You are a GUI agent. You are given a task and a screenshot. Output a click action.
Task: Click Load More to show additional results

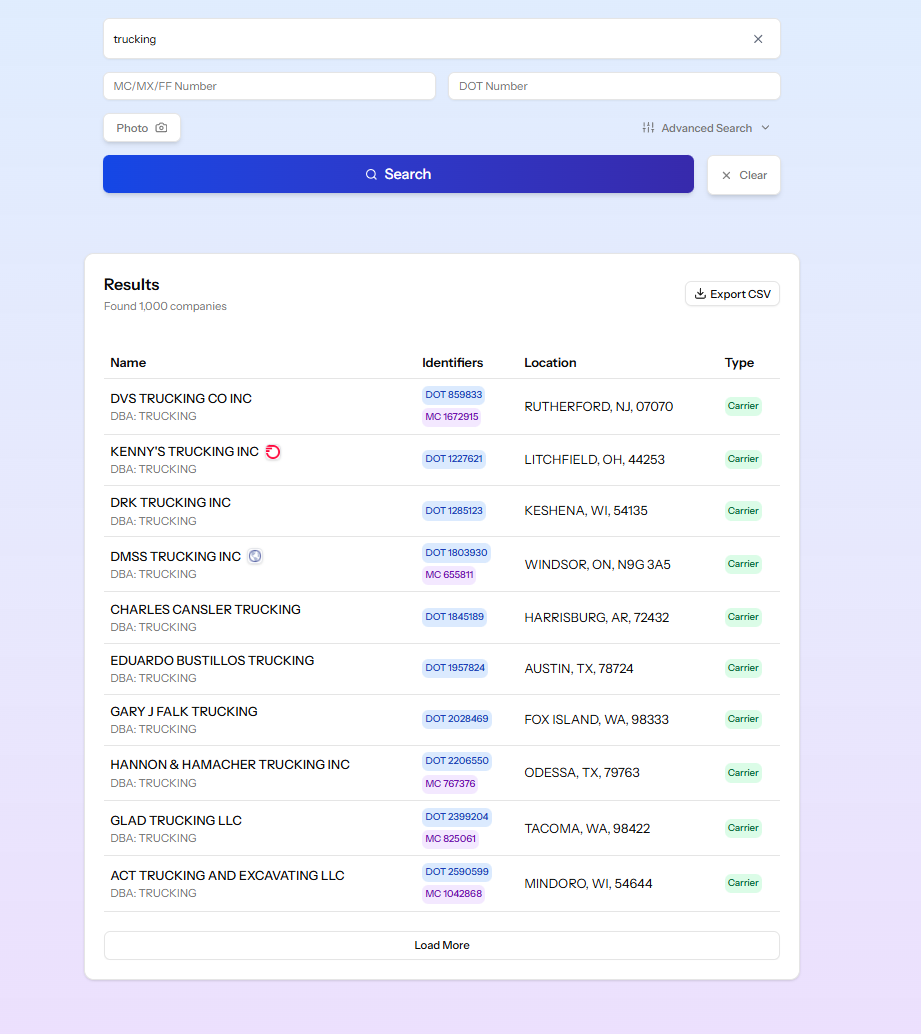pos(441,944)
